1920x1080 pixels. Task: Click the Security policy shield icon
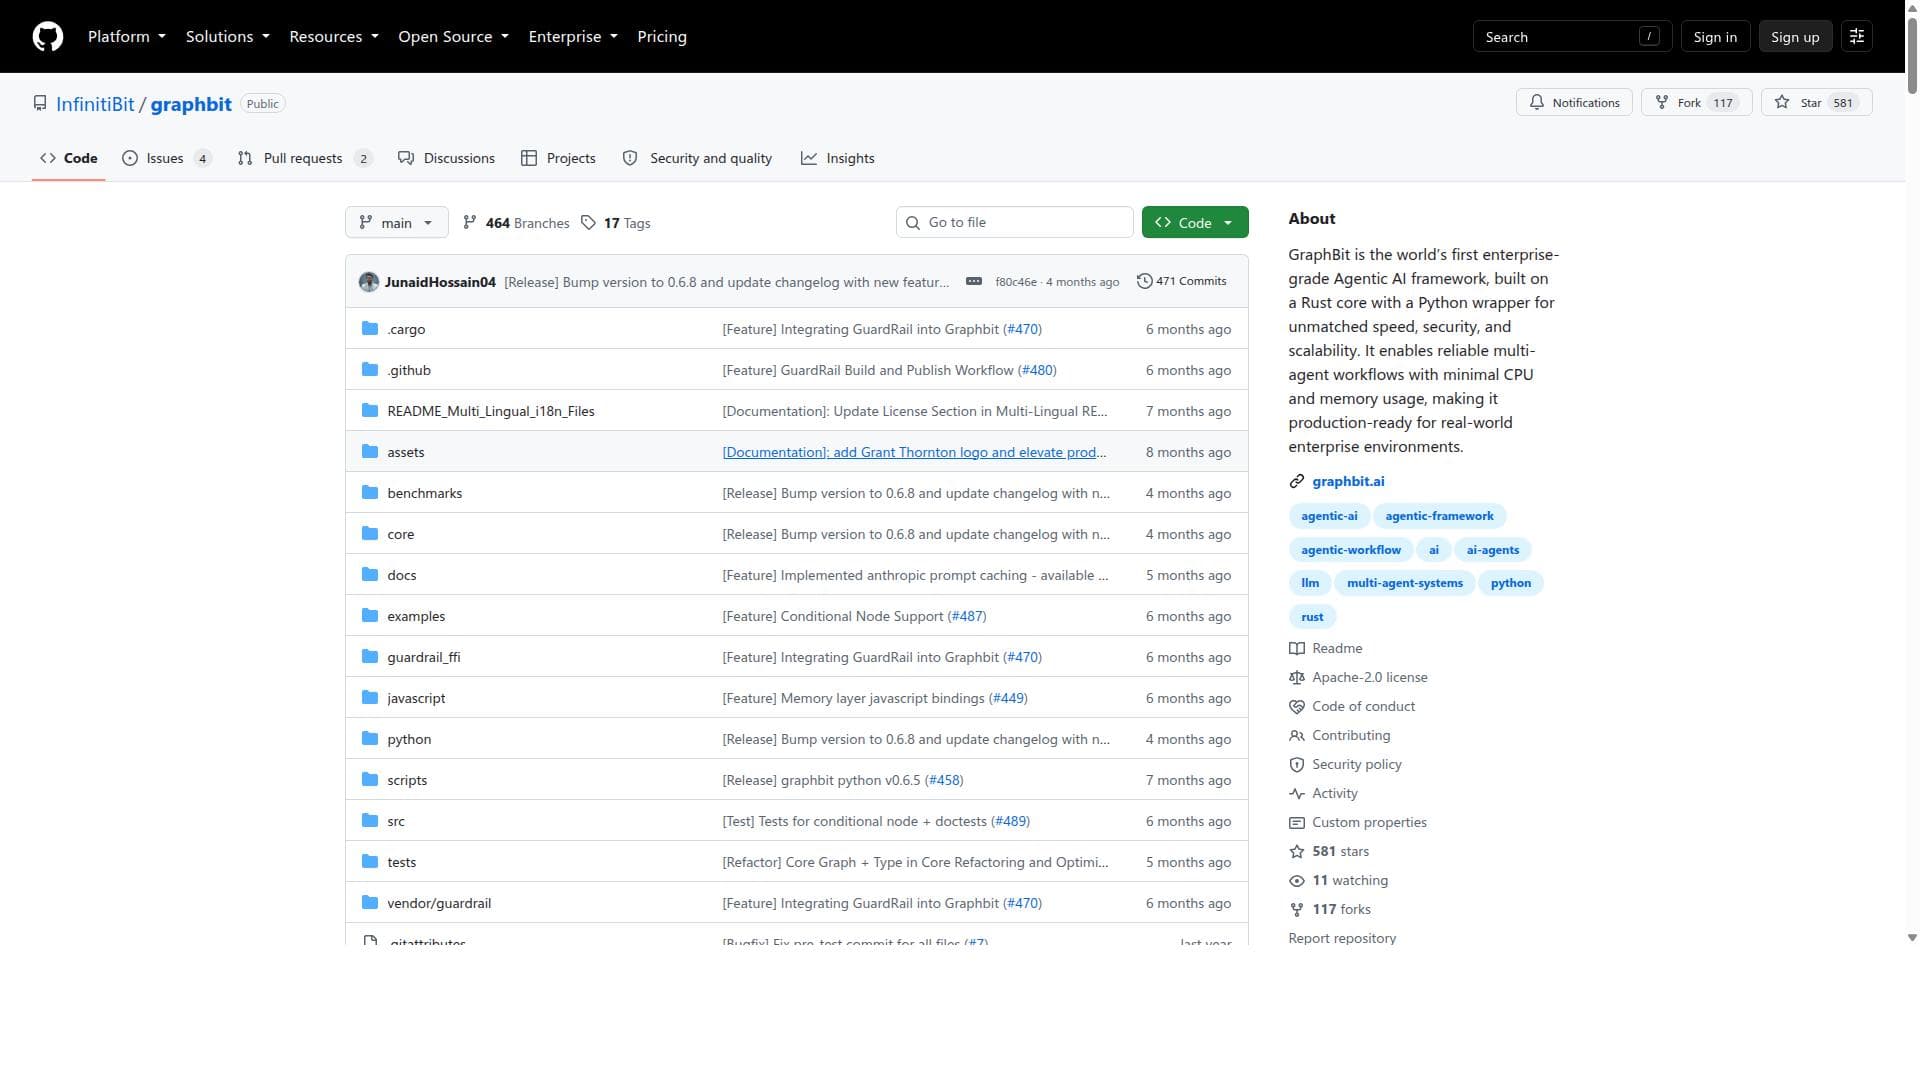click(x=1297, y=765)
